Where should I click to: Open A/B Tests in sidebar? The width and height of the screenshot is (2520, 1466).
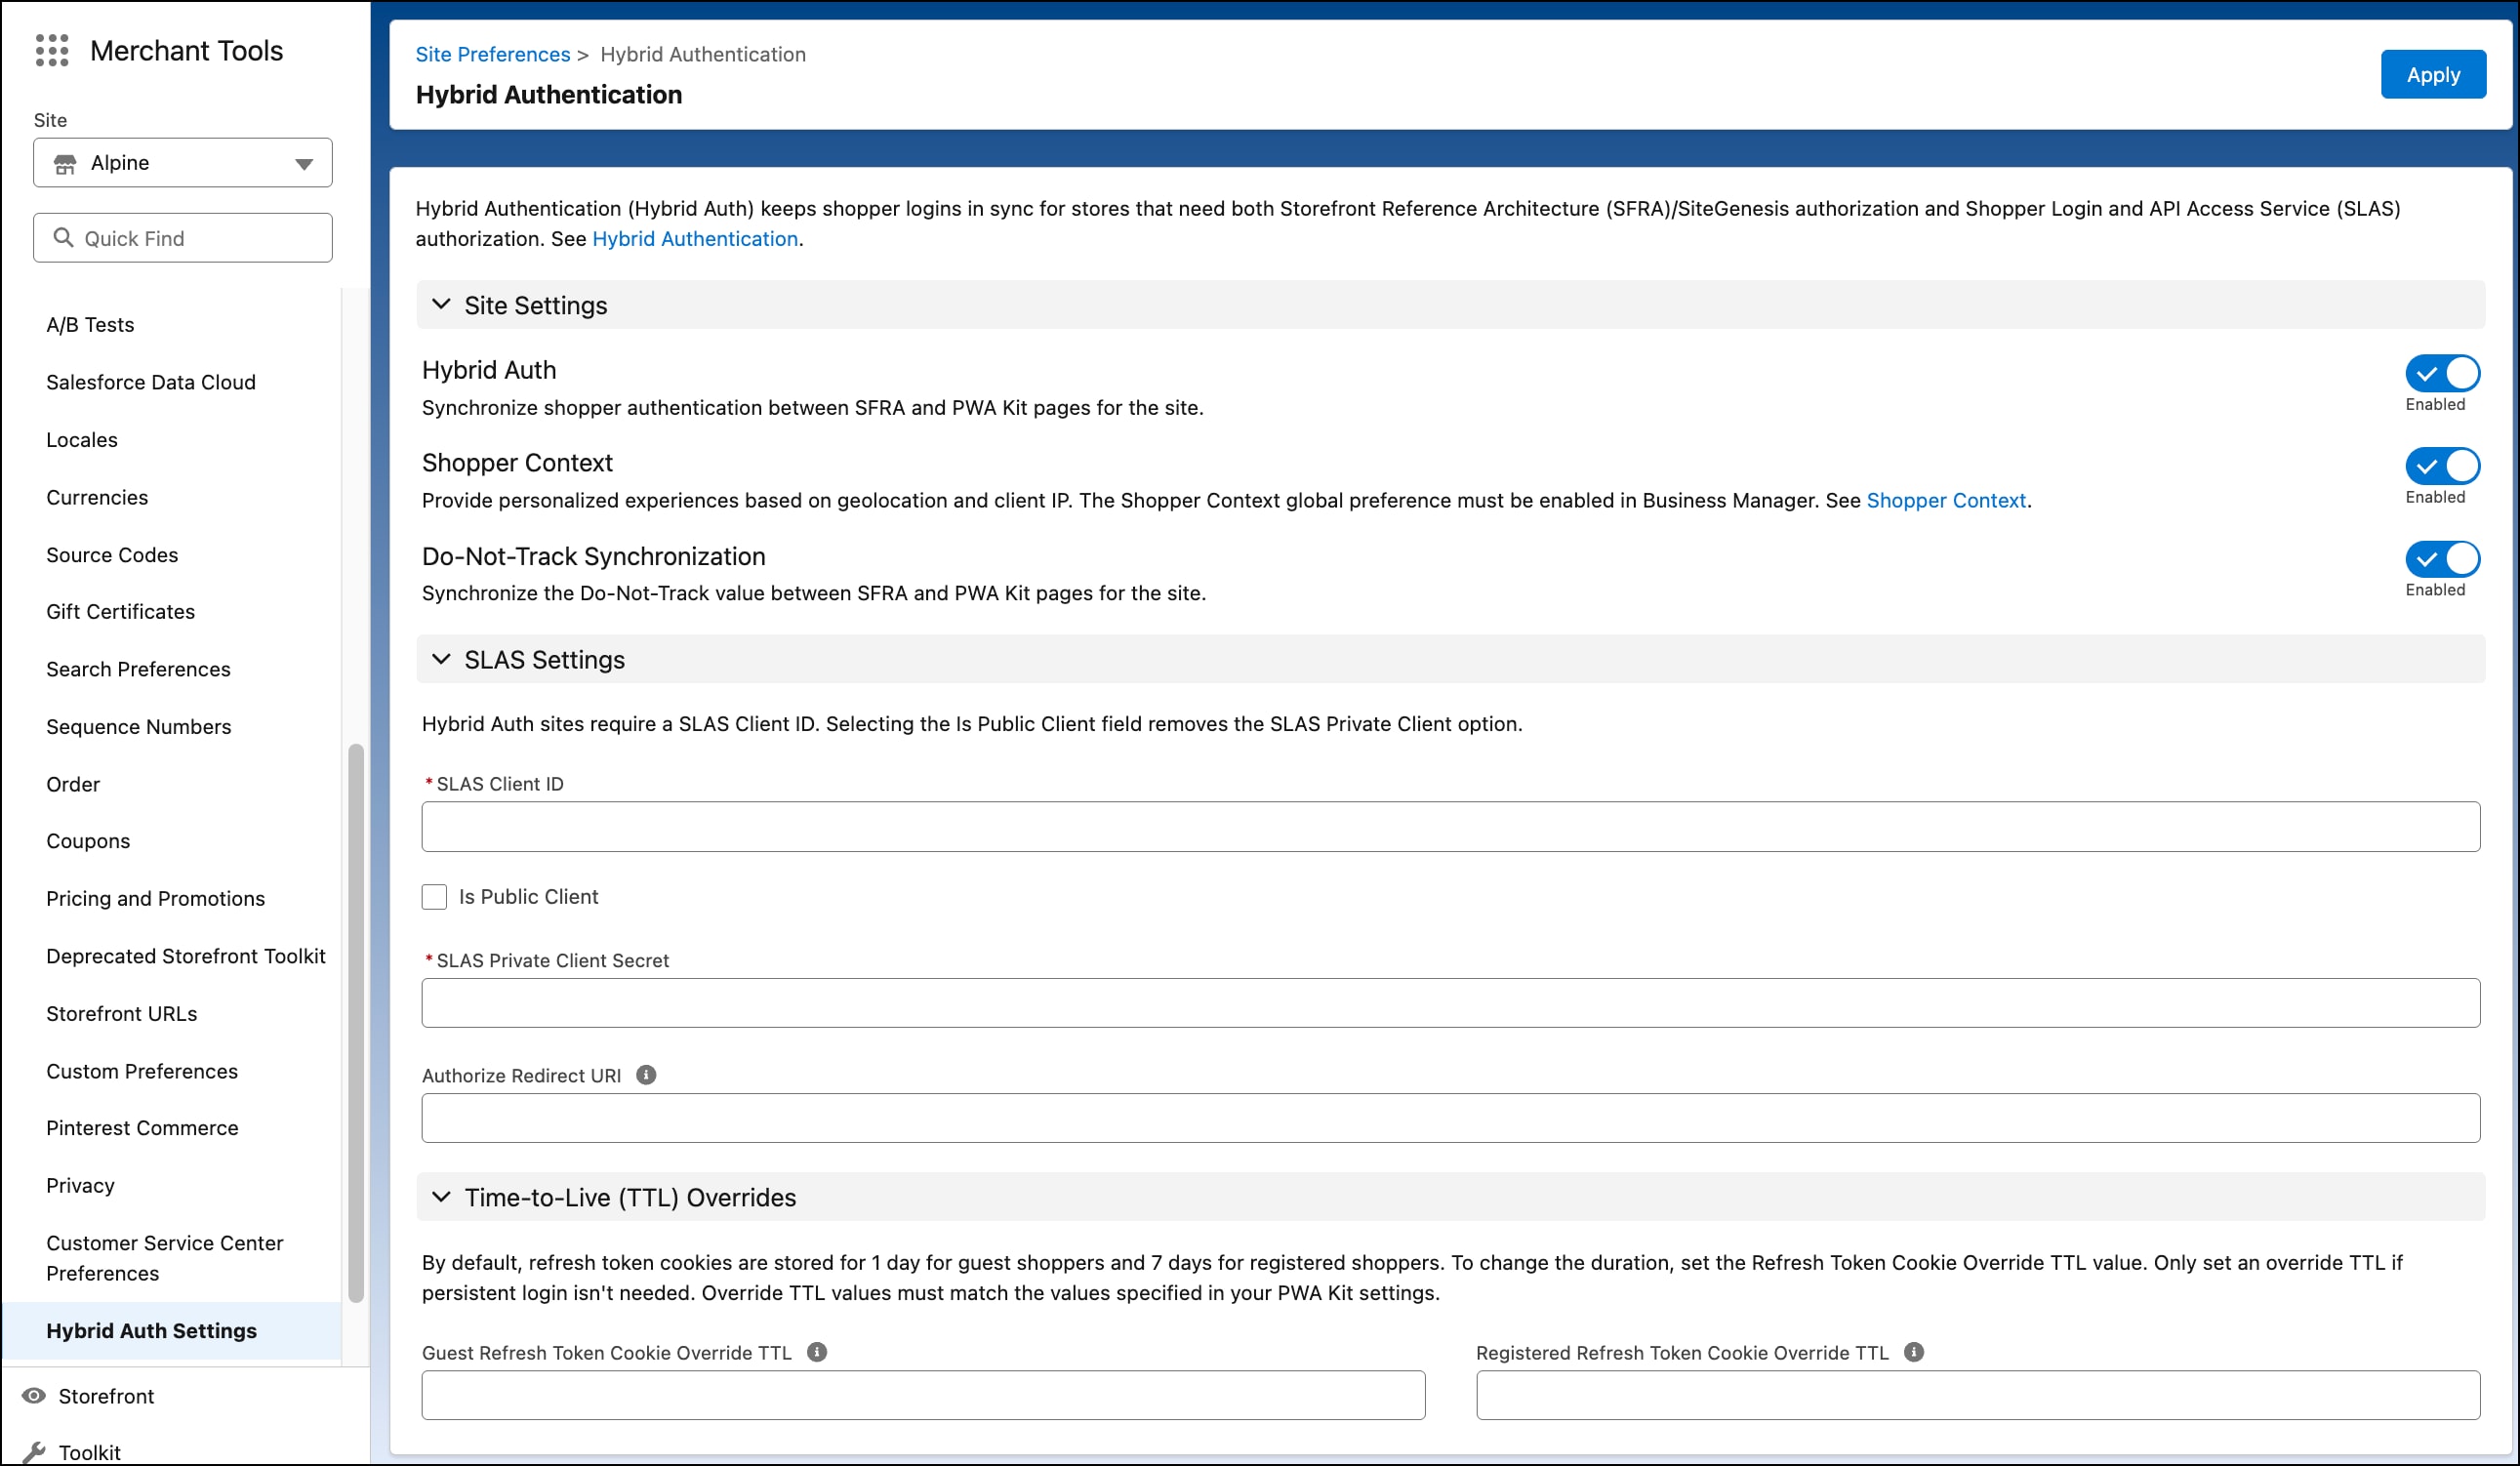[x=90, y=325]
